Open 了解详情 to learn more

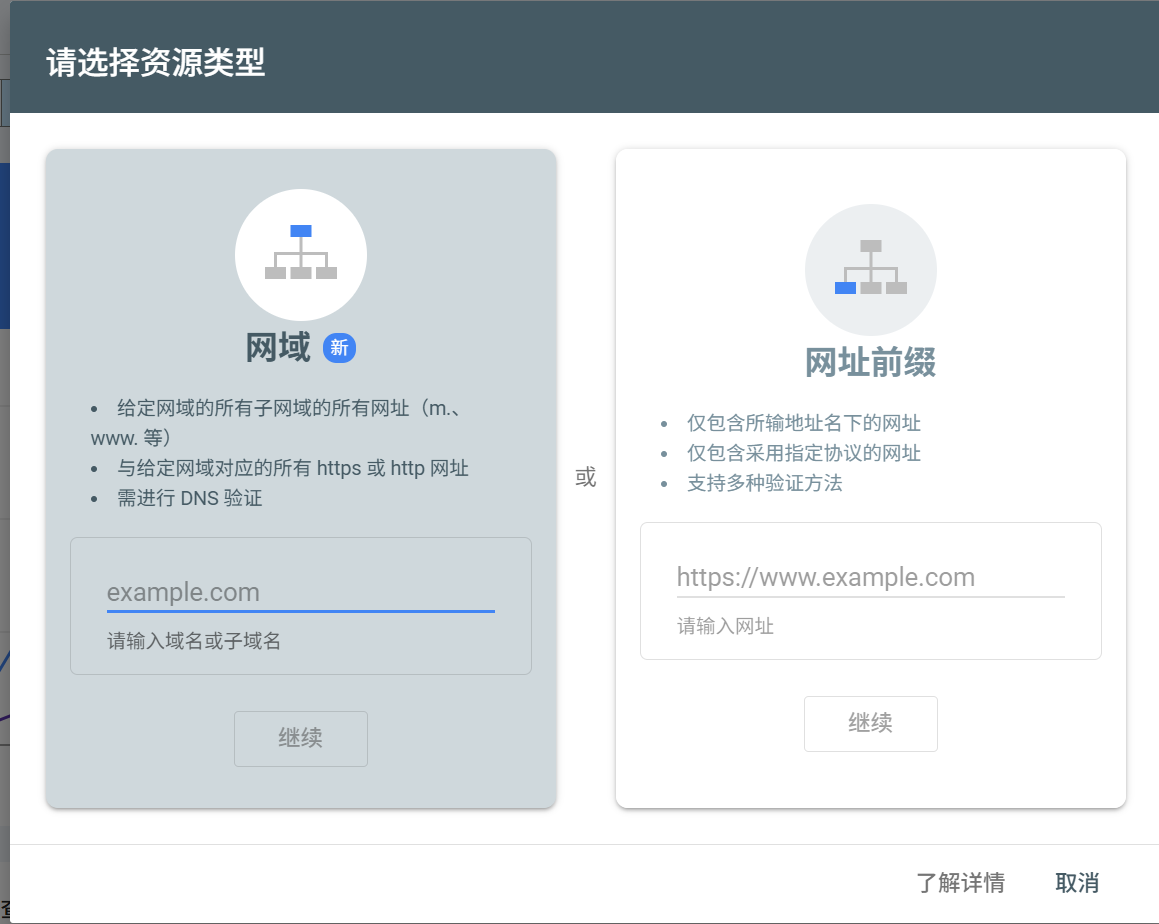(961, 883)
